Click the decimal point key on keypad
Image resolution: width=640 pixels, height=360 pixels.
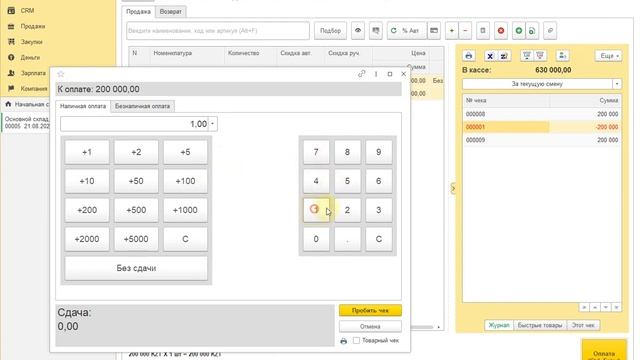point(347,239)
